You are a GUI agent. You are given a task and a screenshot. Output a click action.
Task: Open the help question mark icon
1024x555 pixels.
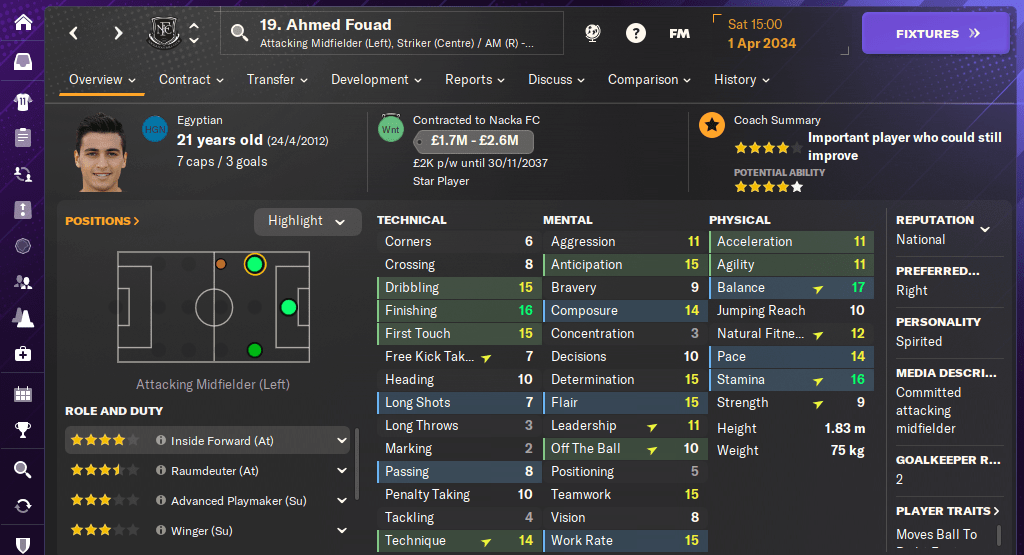tap(635, 33)
